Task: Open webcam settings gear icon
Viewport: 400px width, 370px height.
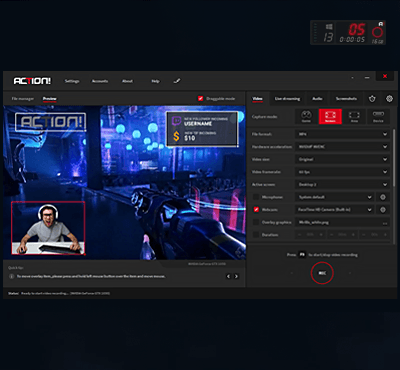Action: click(383, 210)
